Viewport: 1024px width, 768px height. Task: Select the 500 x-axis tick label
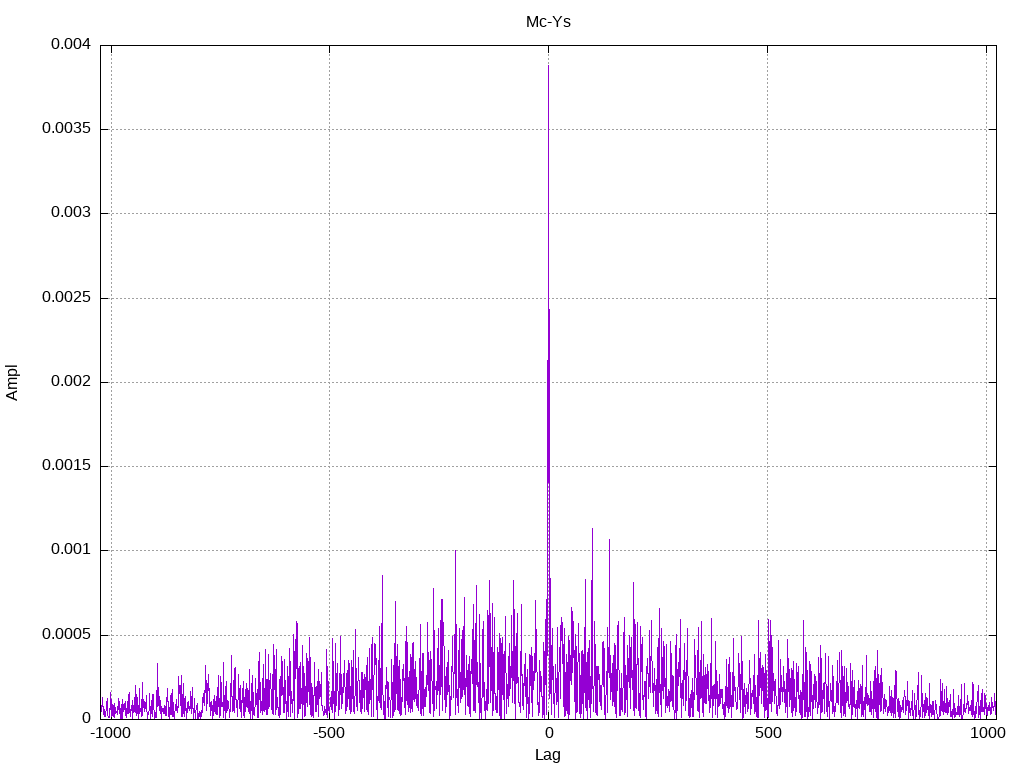coord(767,733)
